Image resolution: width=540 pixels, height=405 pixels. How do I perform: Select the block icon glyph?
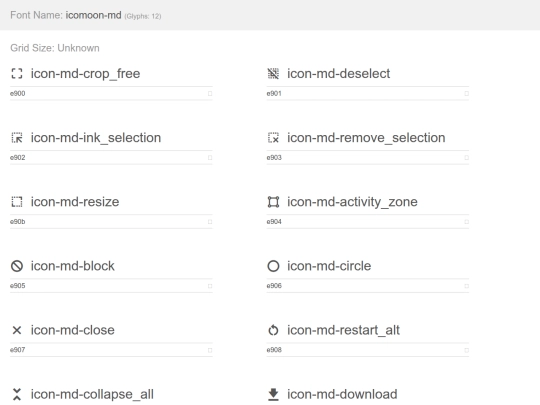17,266
